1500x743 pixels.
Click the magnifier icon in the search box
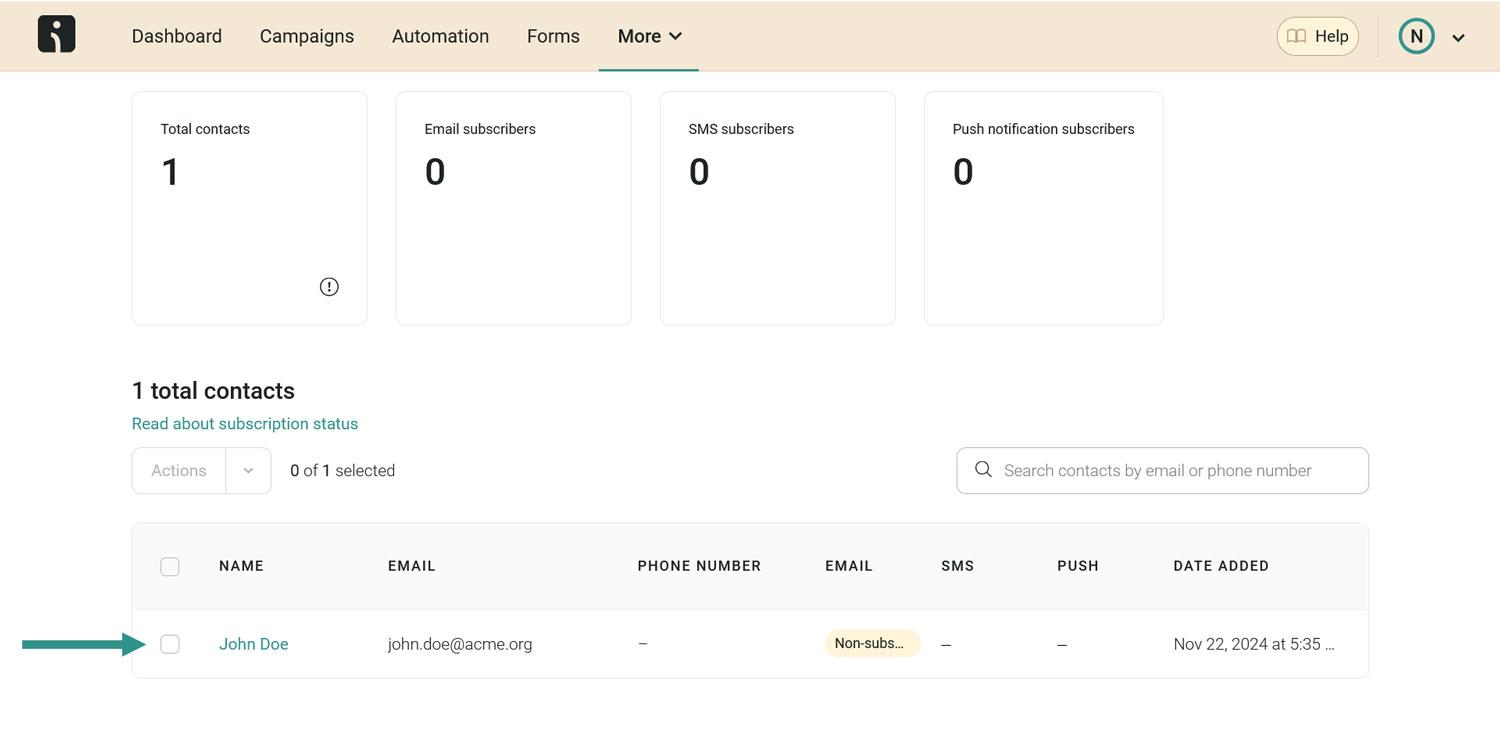(x=983, y=470)
